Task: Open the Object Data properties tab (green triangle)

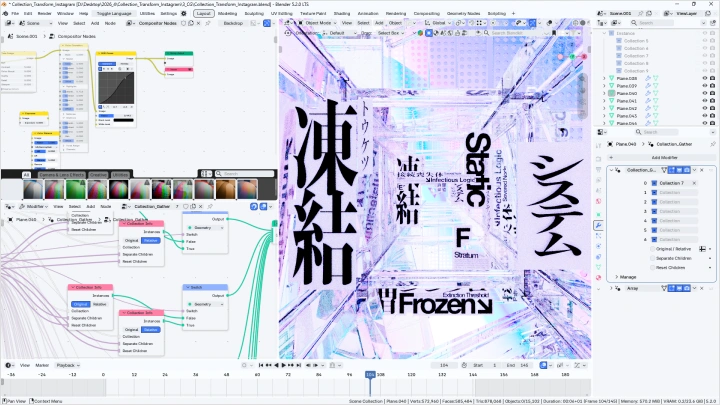Action: (598, 267)
